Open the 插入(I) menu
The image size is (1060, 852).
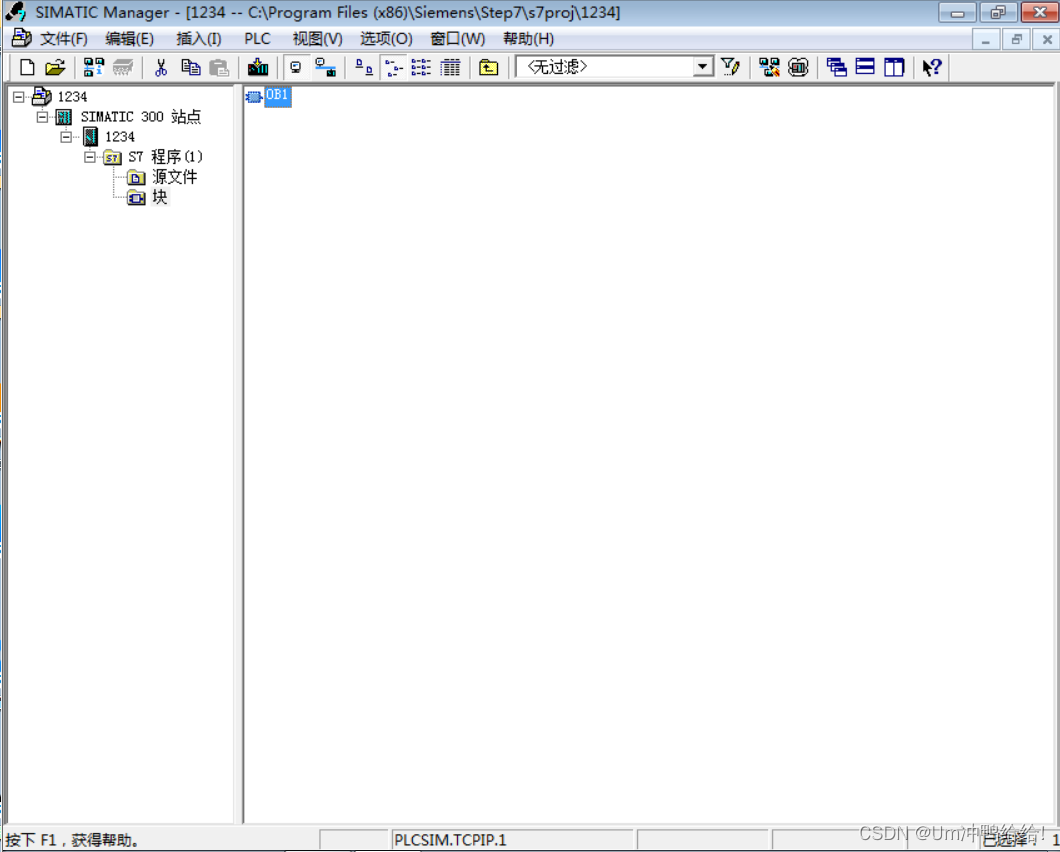point(199,39)
